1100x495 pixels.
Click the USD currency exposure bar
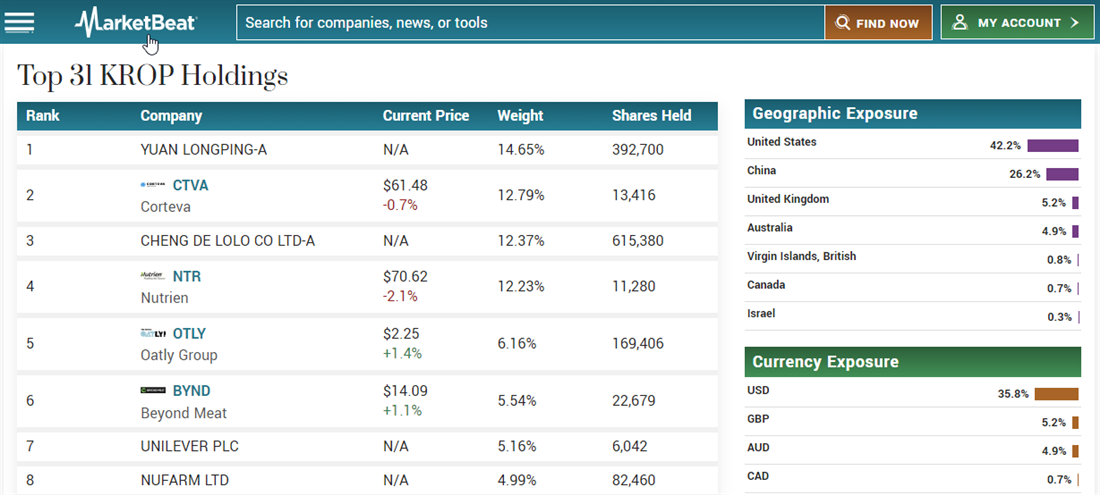[x=1056, y=394]
